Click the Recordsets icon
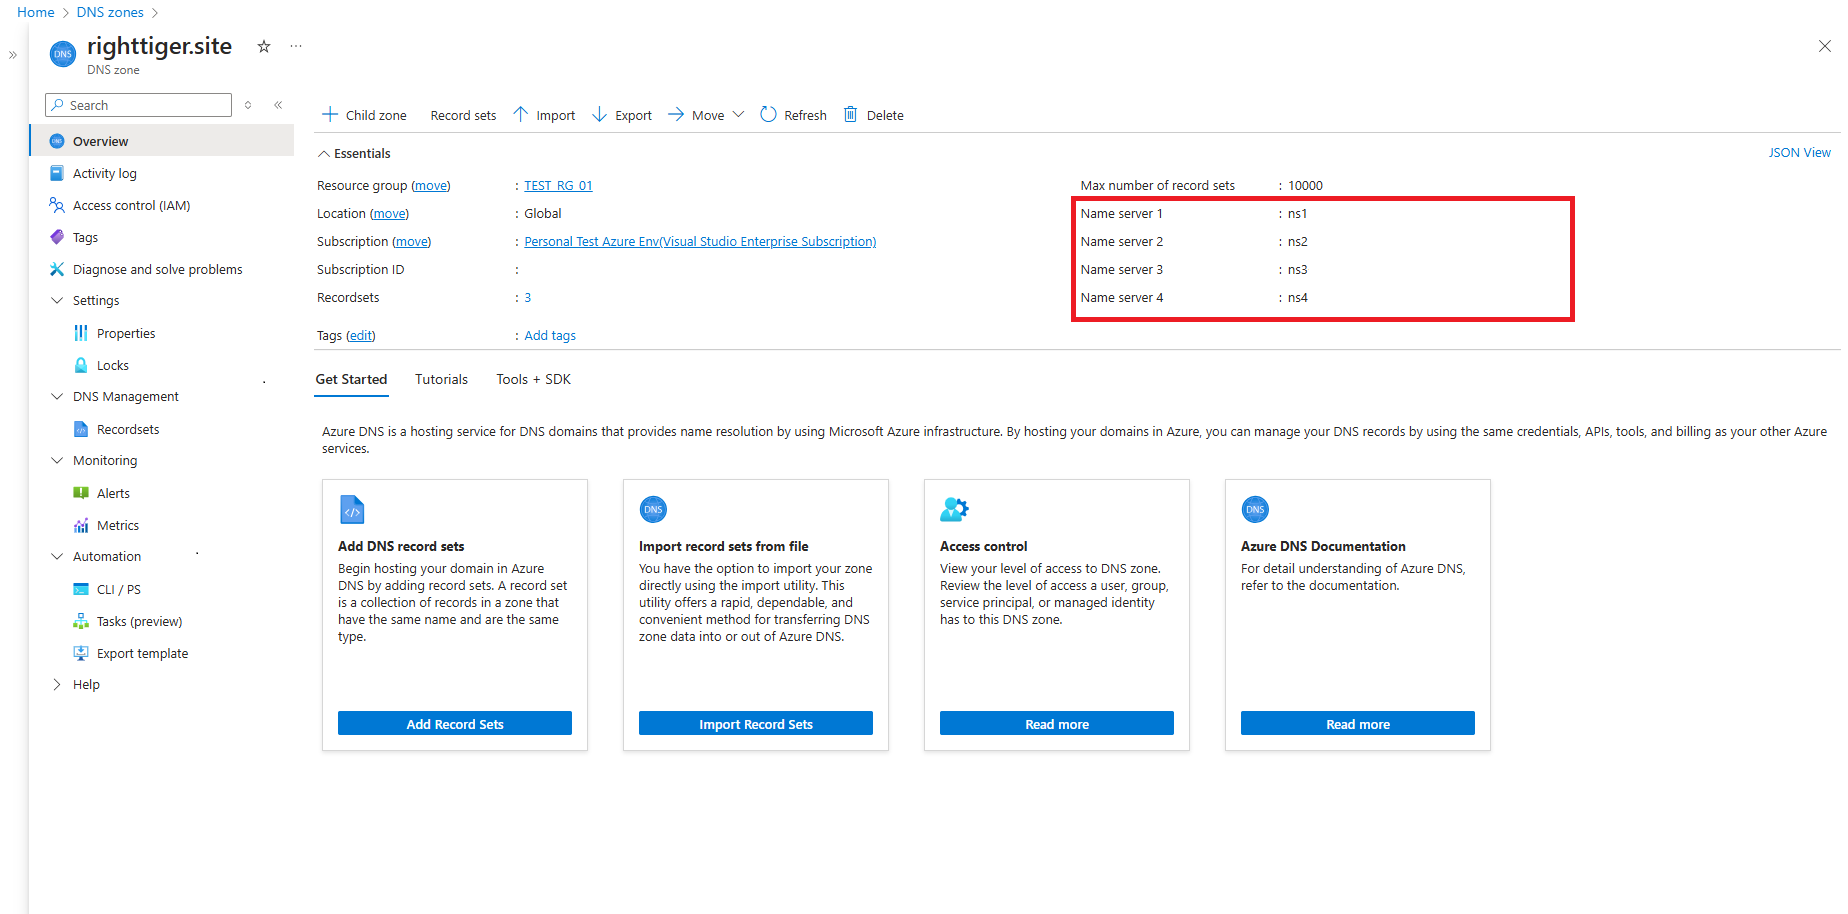 [81, 429]
